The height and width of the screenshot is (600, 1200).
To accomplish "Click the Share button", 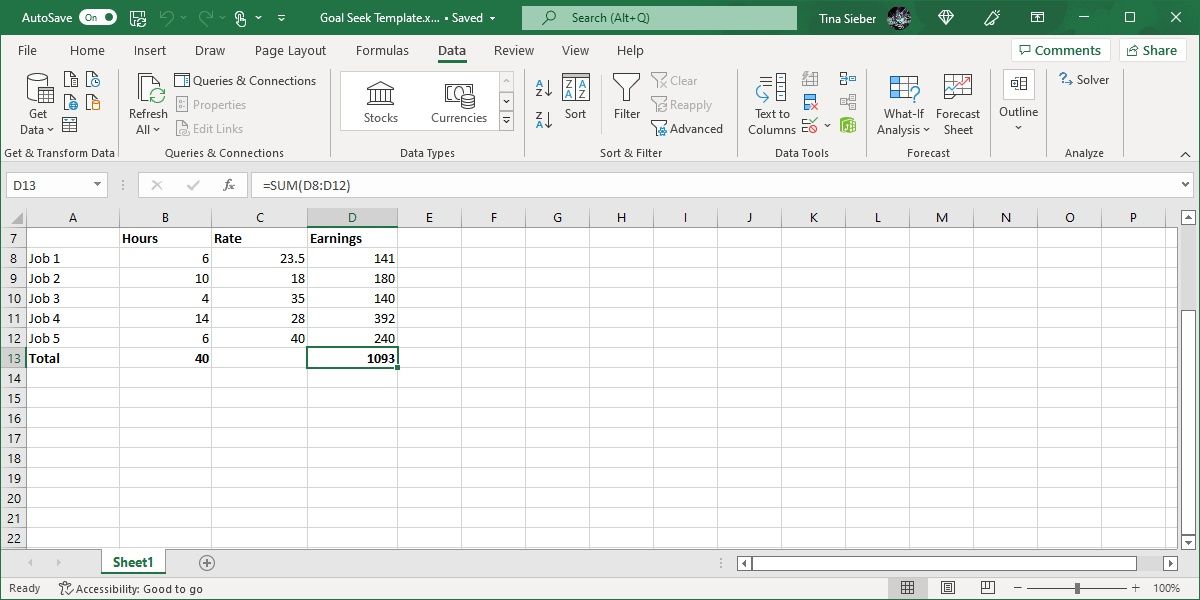I will 1152,49.
